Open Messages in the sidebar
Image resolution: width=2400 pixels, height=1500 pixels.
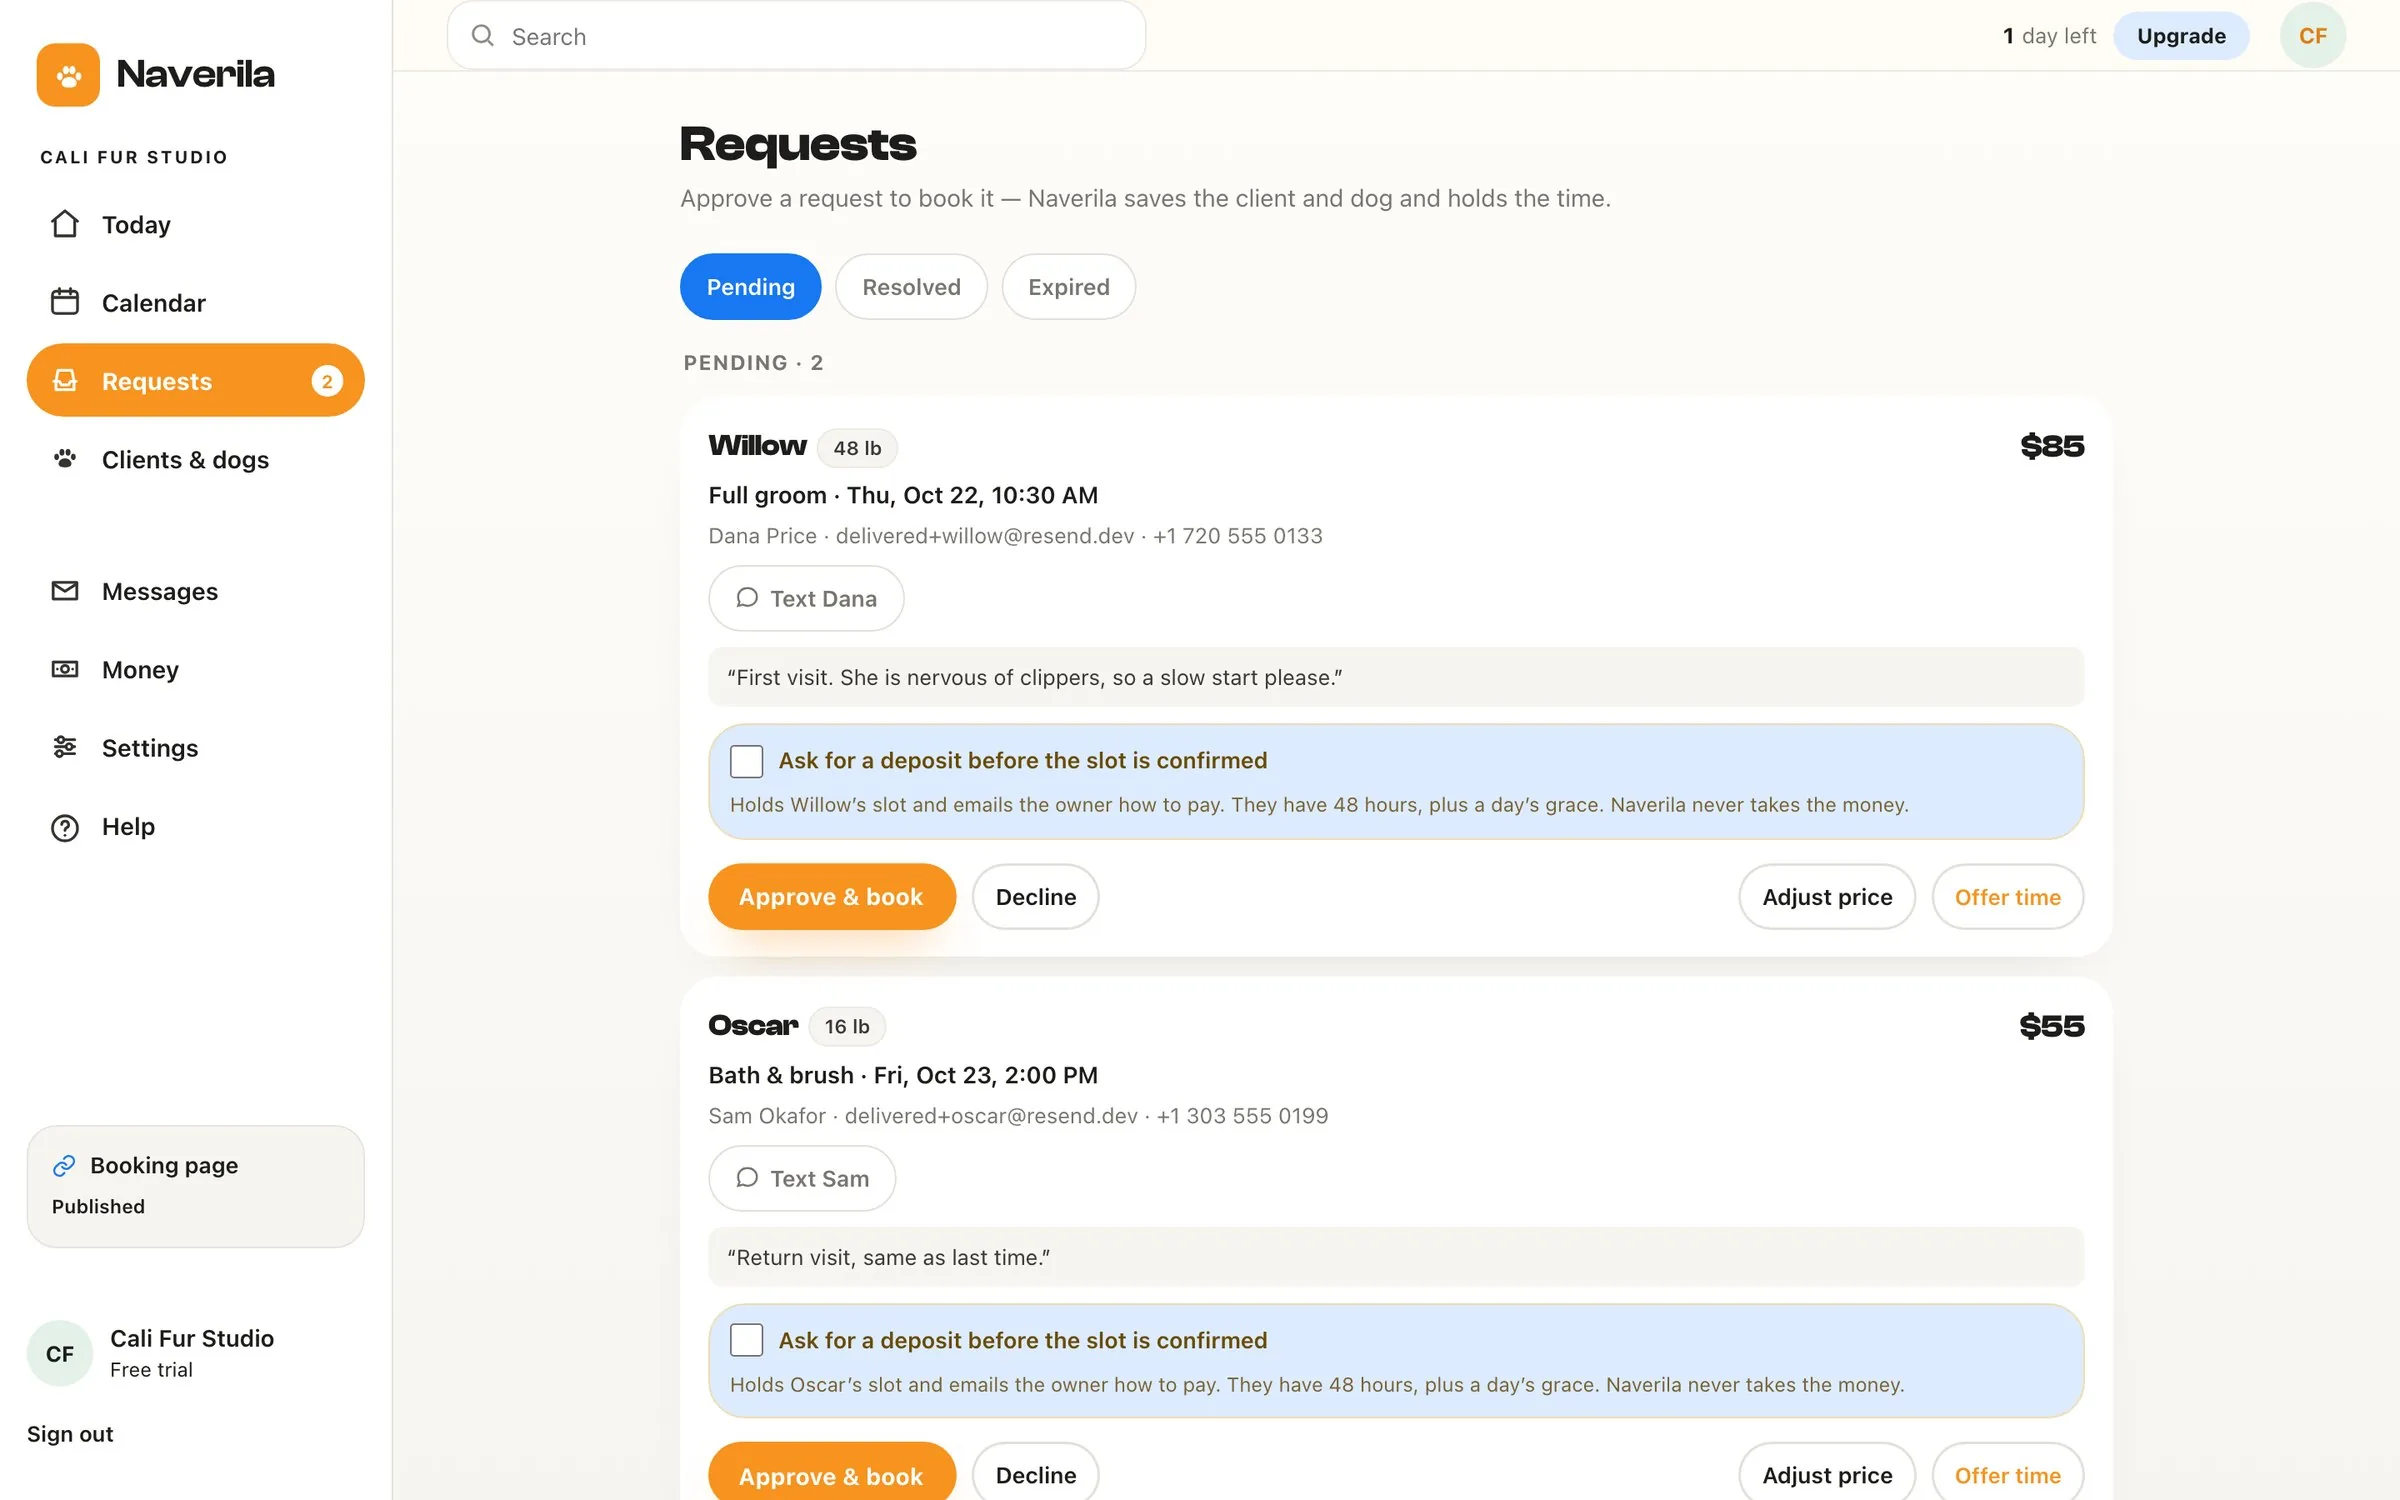coord(195,591)
